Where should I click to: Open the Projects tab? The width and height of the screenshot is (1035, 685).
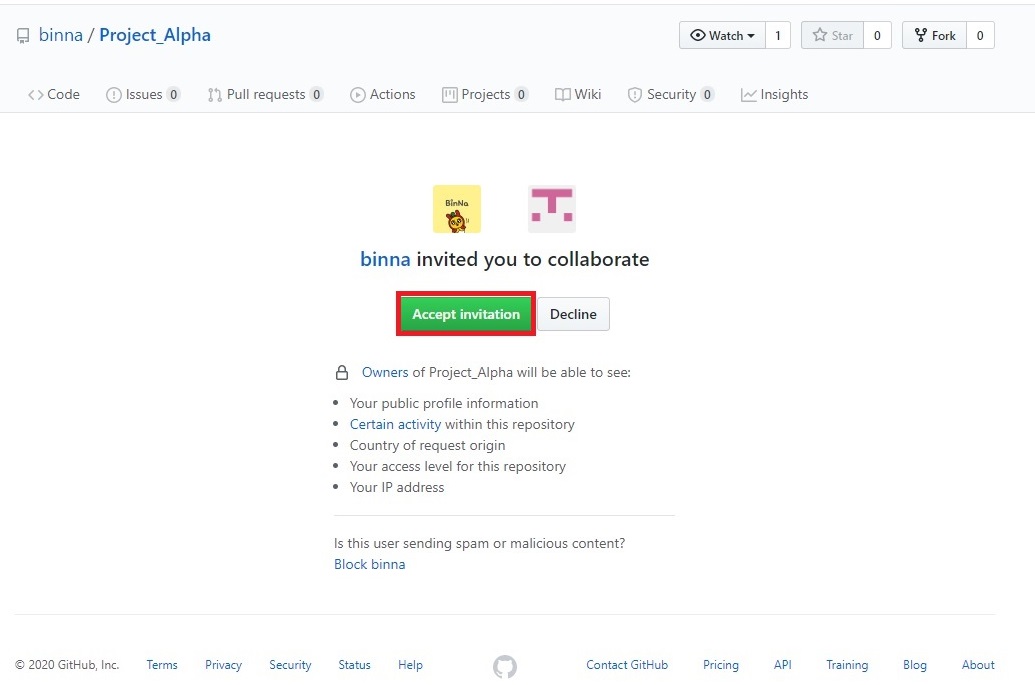pos(485,94)
